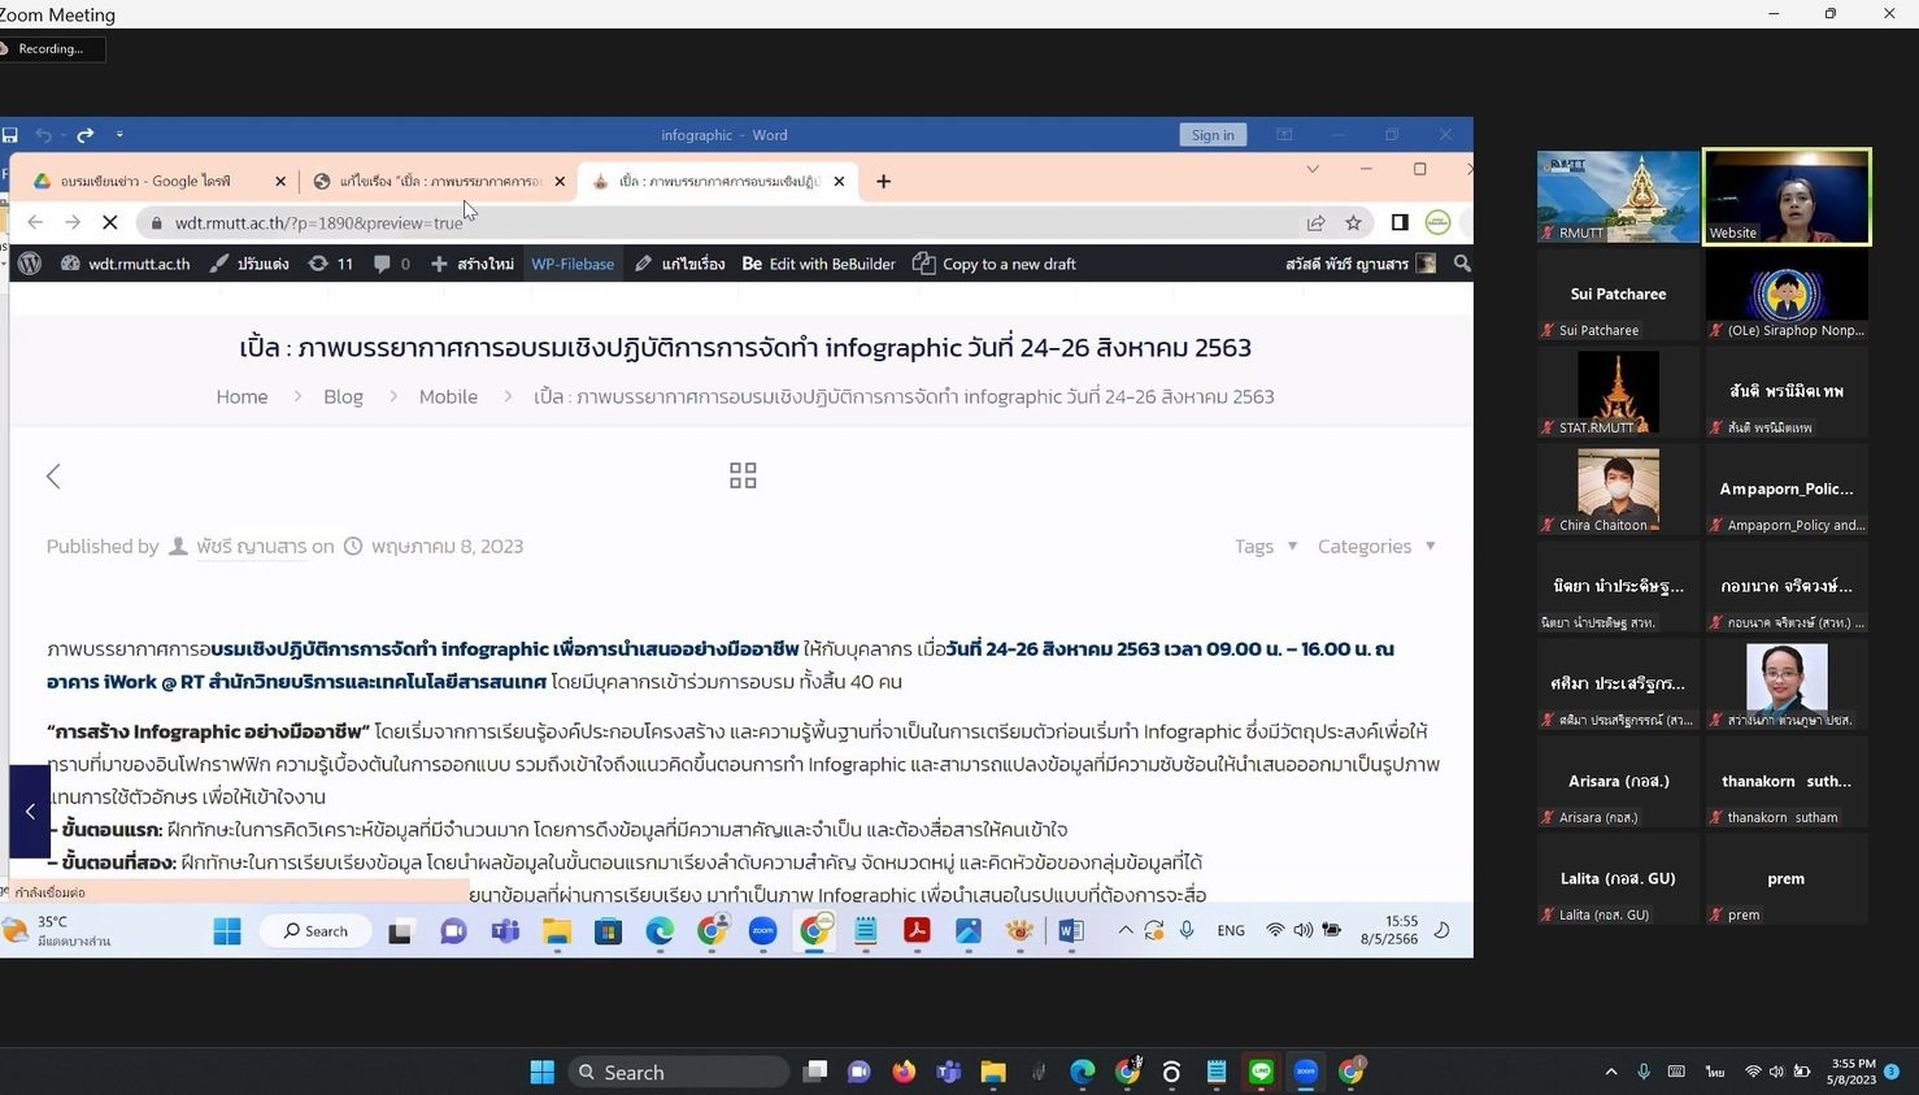
Task: Click the Undo arrow in Word title bar
Action: click(43, 135)
